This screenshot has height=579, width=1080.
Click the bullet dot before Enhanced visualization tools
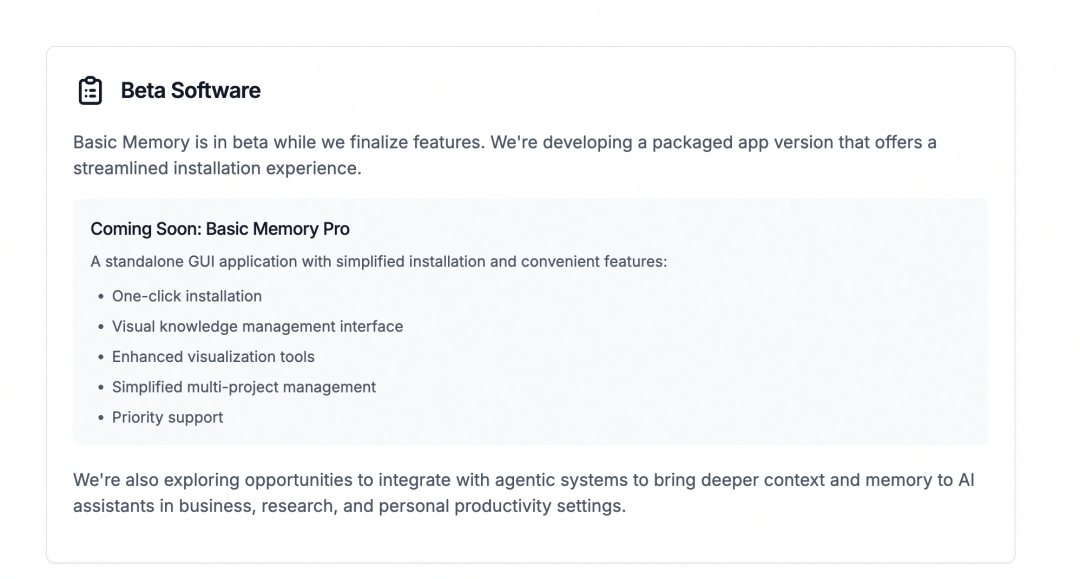[x=101, y=357]
